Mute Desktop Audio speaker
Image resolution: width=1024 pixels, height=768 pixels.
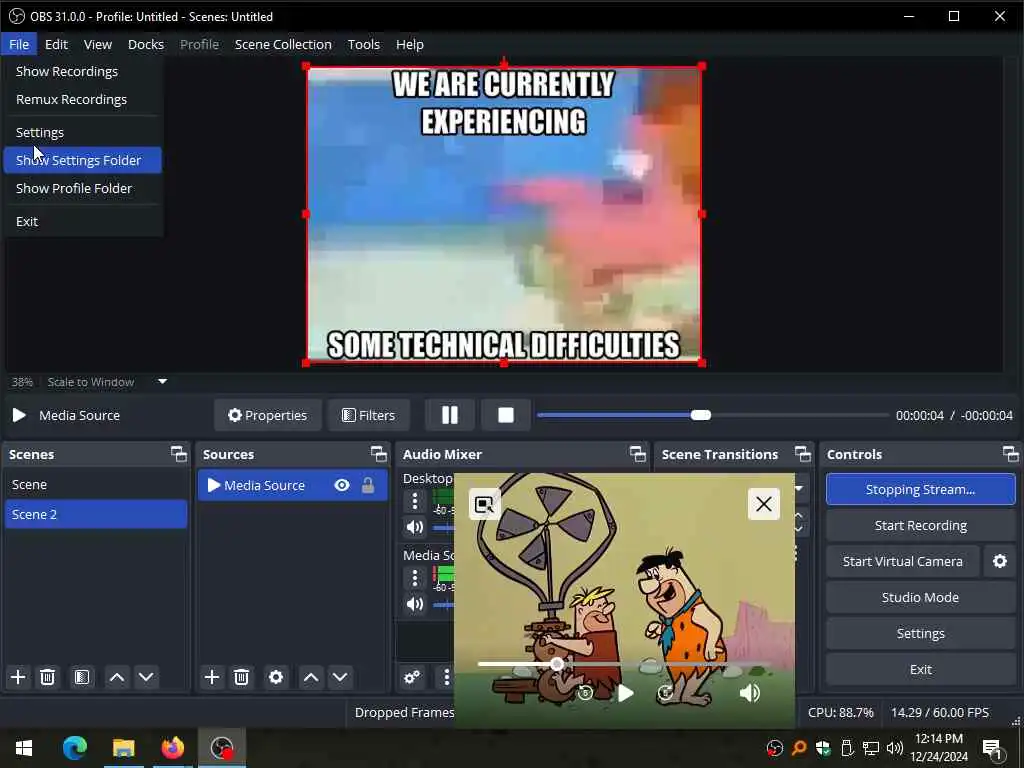pos(415,527)
